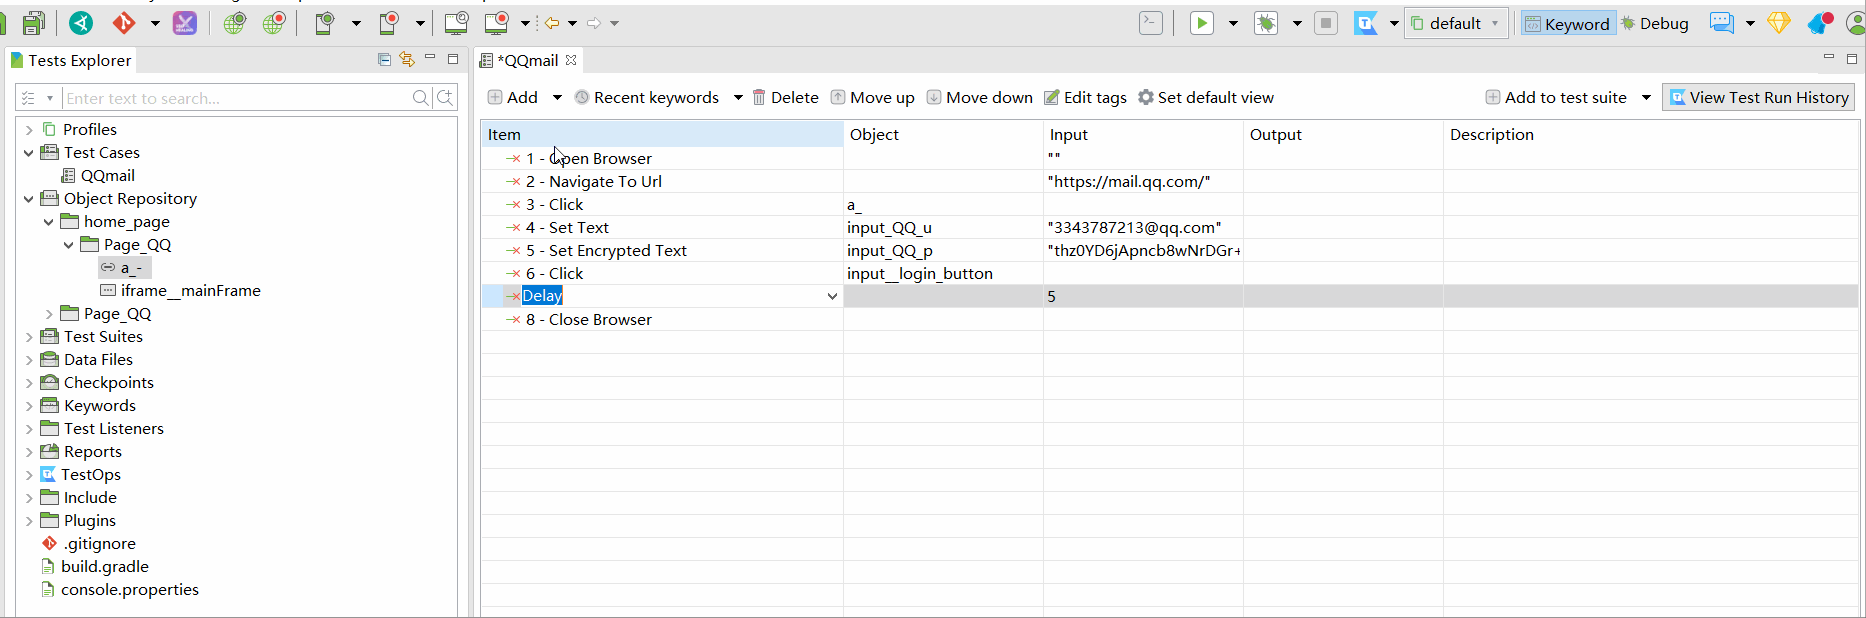
Task: Start the Record Windows monitor icon
Action: pos(497,23)
